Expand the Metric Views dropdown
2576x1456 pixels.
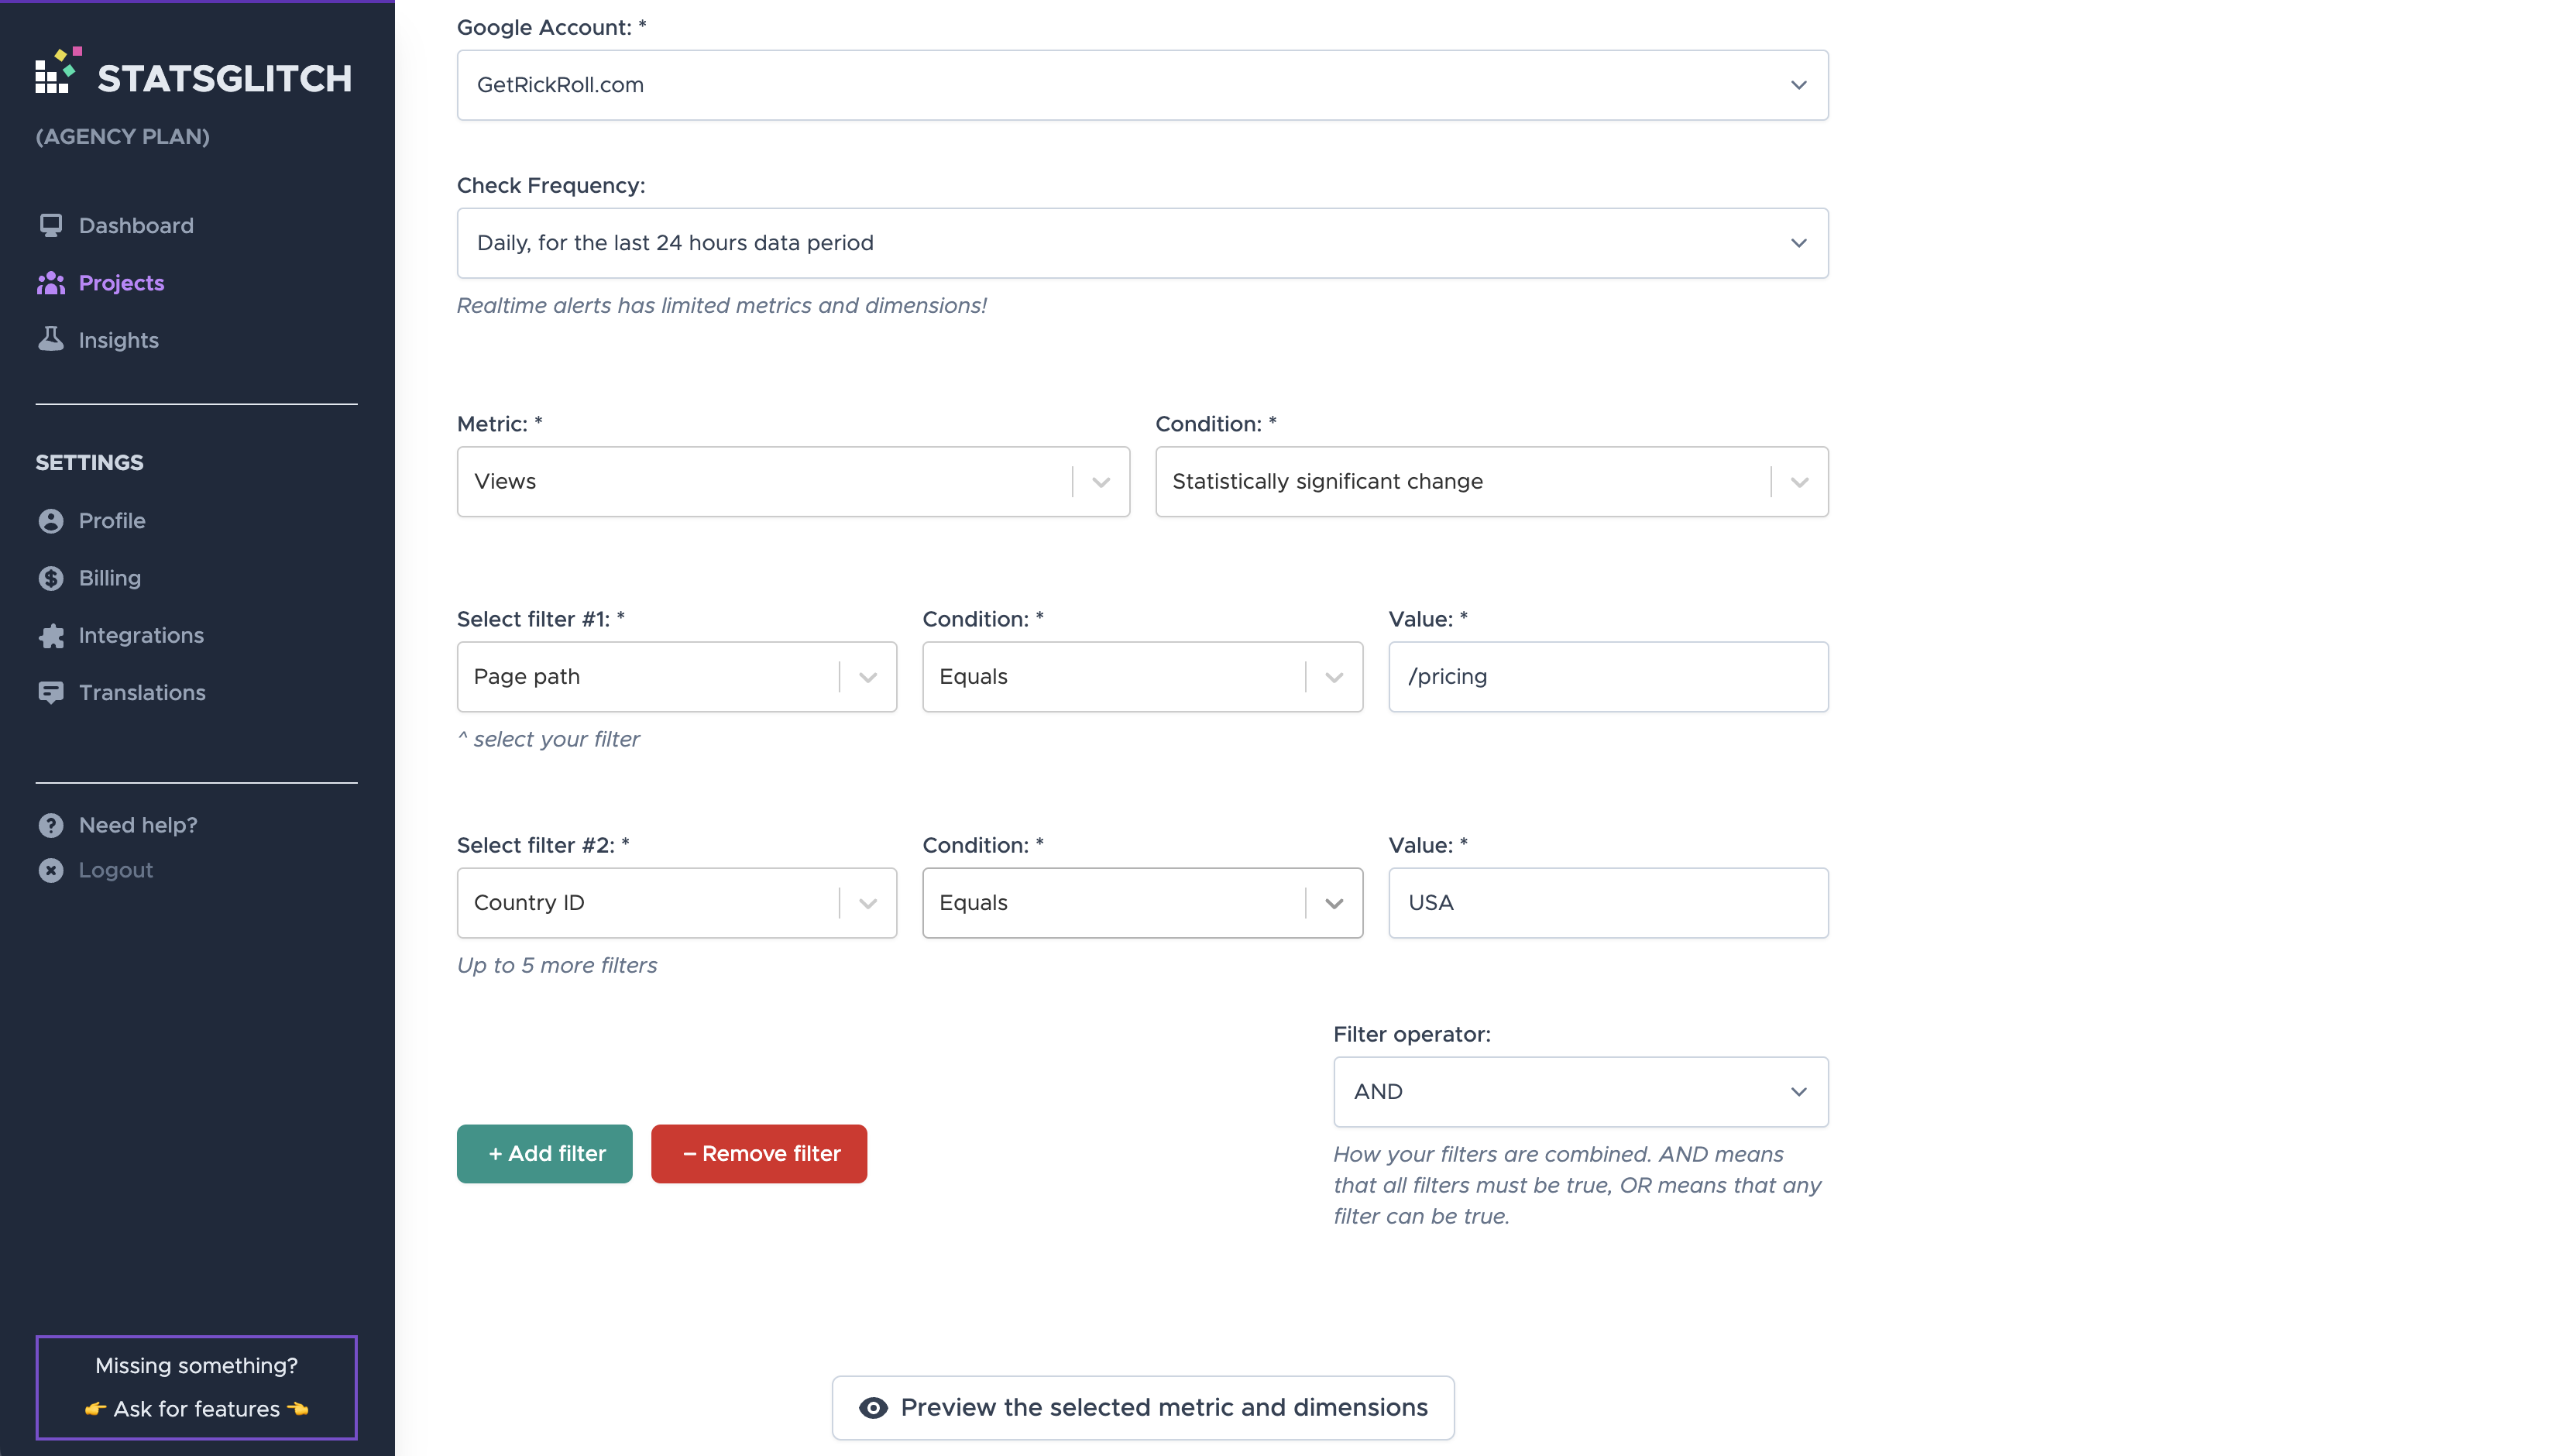[x=793, y=482]
